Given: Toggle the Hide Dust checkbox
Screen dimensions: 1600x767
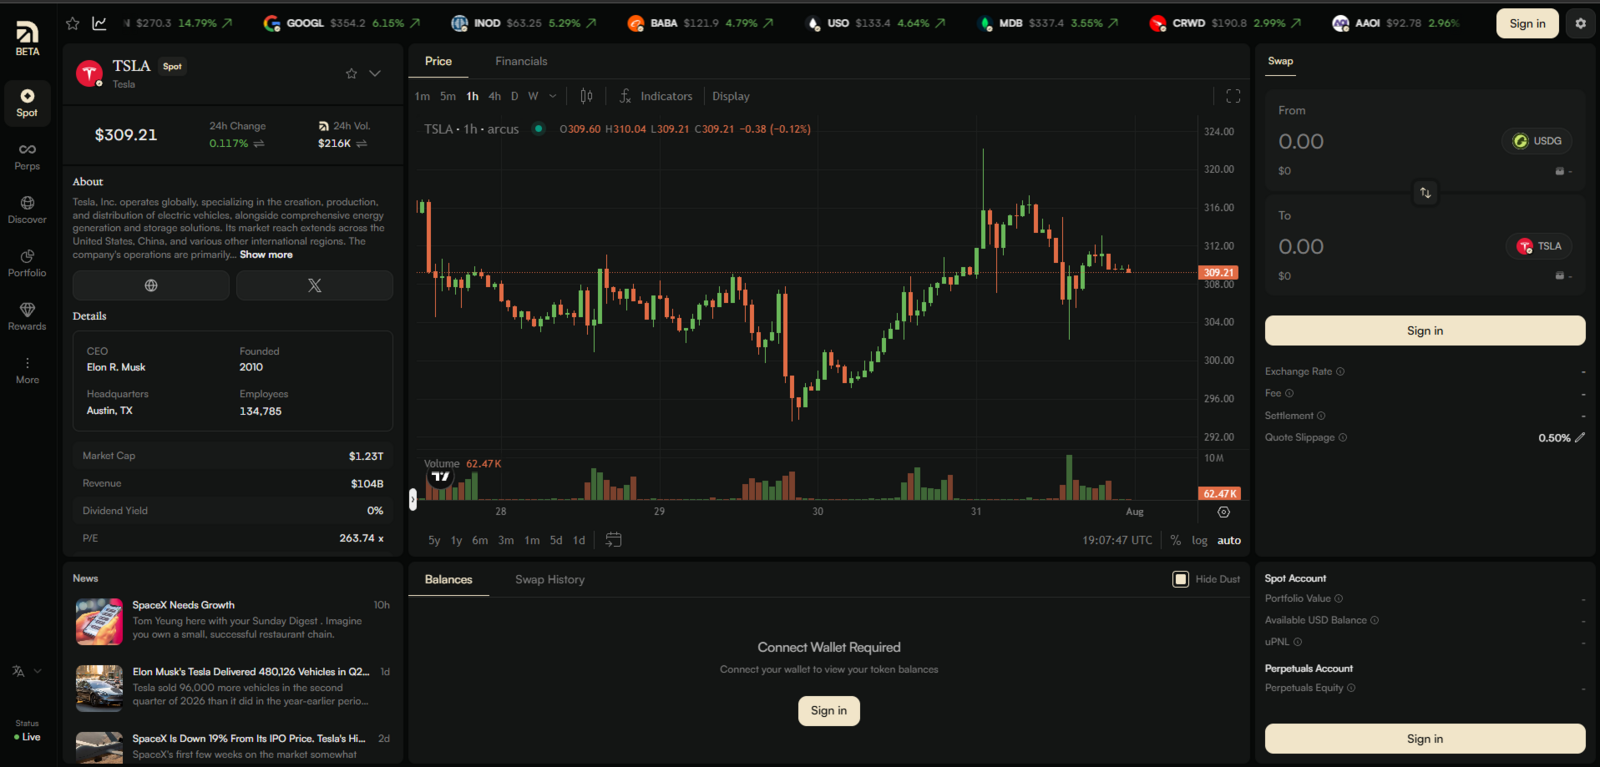Looking at the screenshot, I should click(x=1180, y=579).
